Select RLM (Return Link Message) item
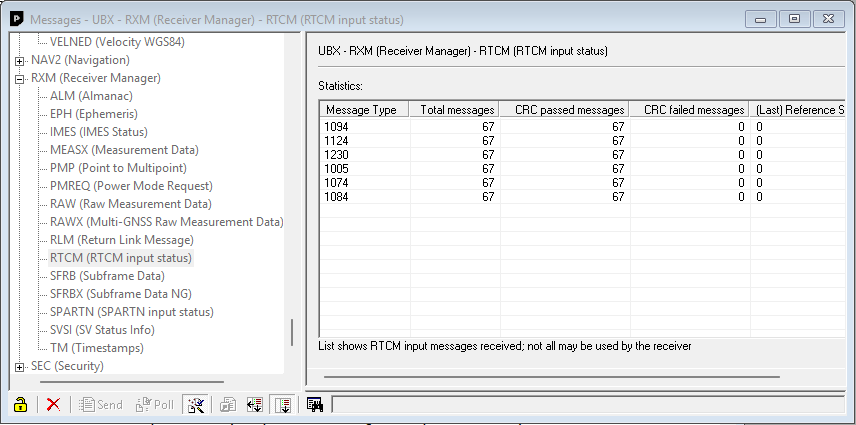This screenshot has width=856, height=425. point(122,240)
